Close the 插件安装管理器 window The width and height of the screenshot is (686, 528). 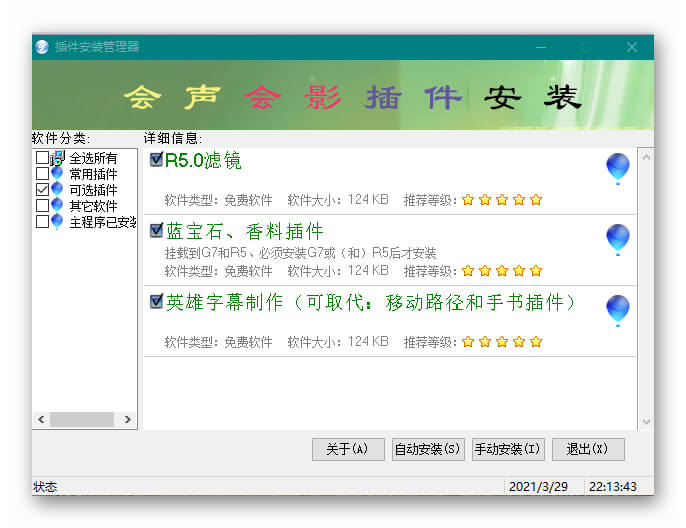[632, 47]
